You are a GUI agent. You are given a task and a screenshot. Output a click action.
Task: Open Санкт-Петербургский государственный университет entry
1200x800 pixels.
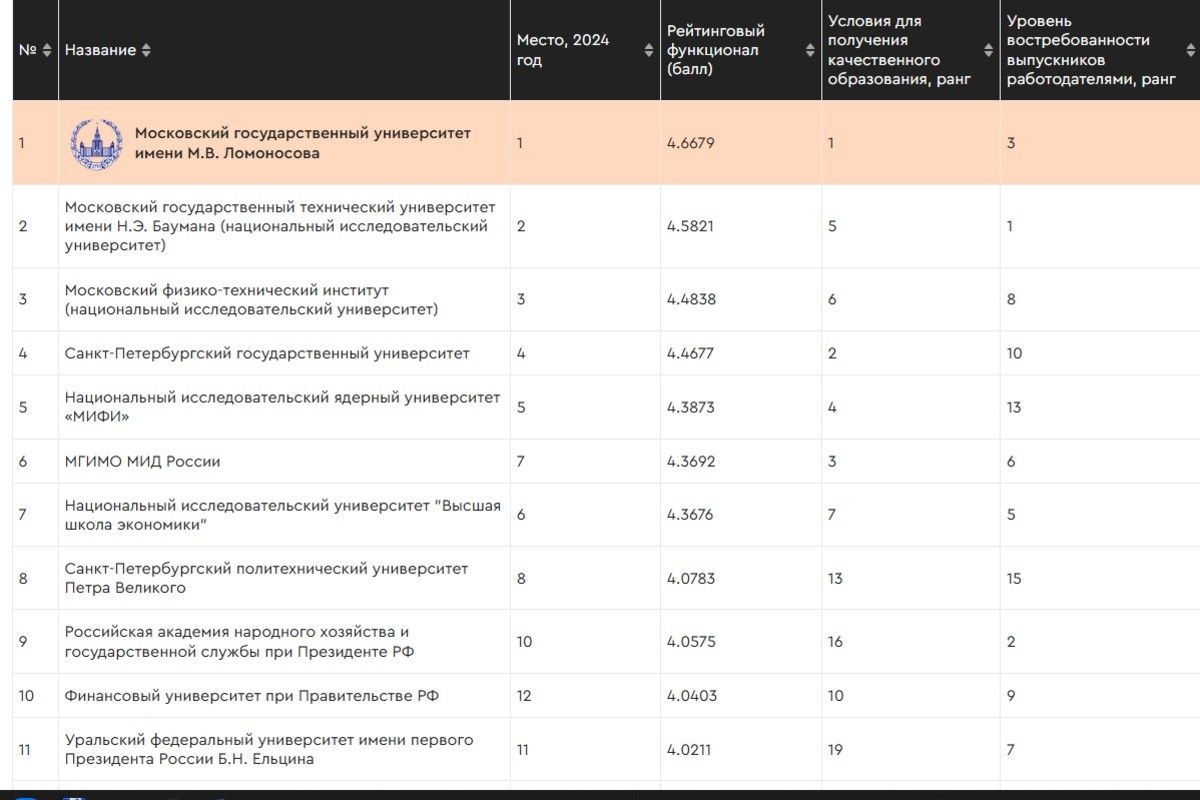coord(267,353)
